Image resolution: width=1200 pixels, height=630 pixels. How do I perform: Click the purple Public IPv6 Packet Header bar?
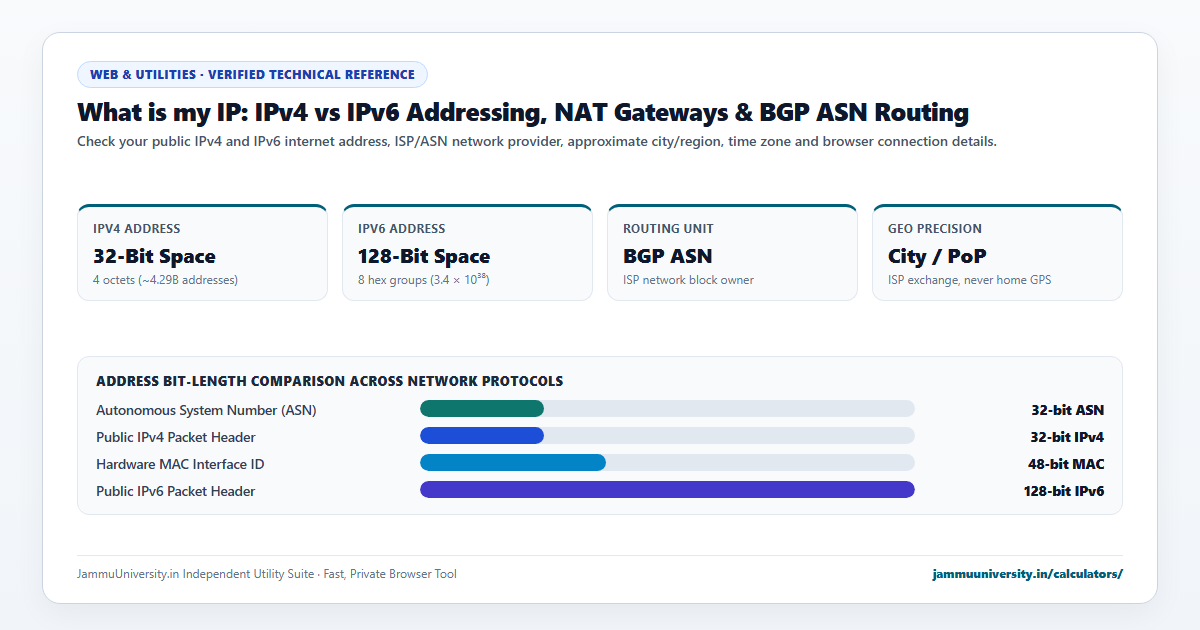tap(667, 490)
